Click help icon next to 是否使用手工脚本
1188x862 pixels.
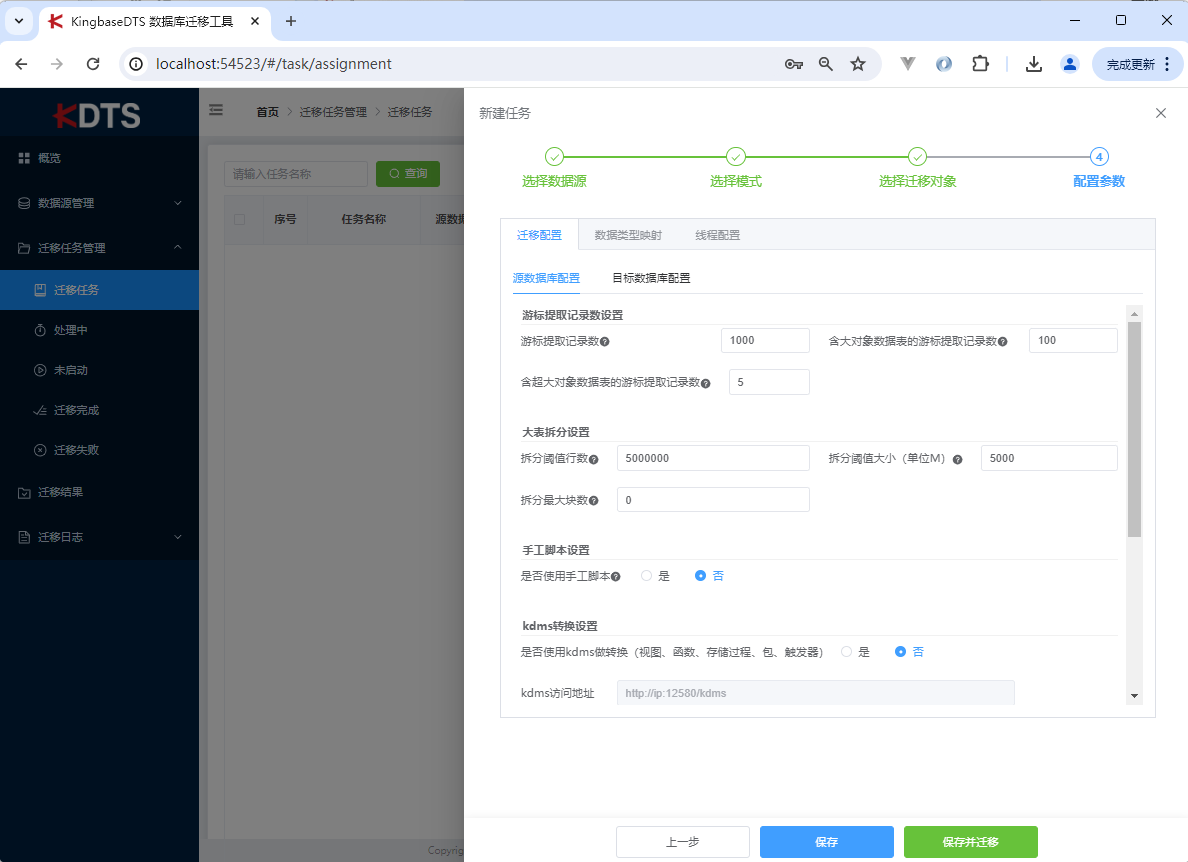[616, 577]
